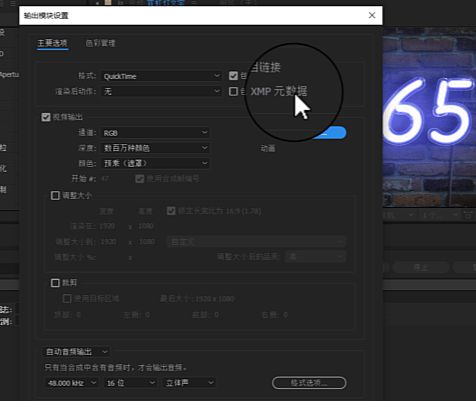Enable the 包括源 XMP 元数据 checkbox

(x=233, y=91)
